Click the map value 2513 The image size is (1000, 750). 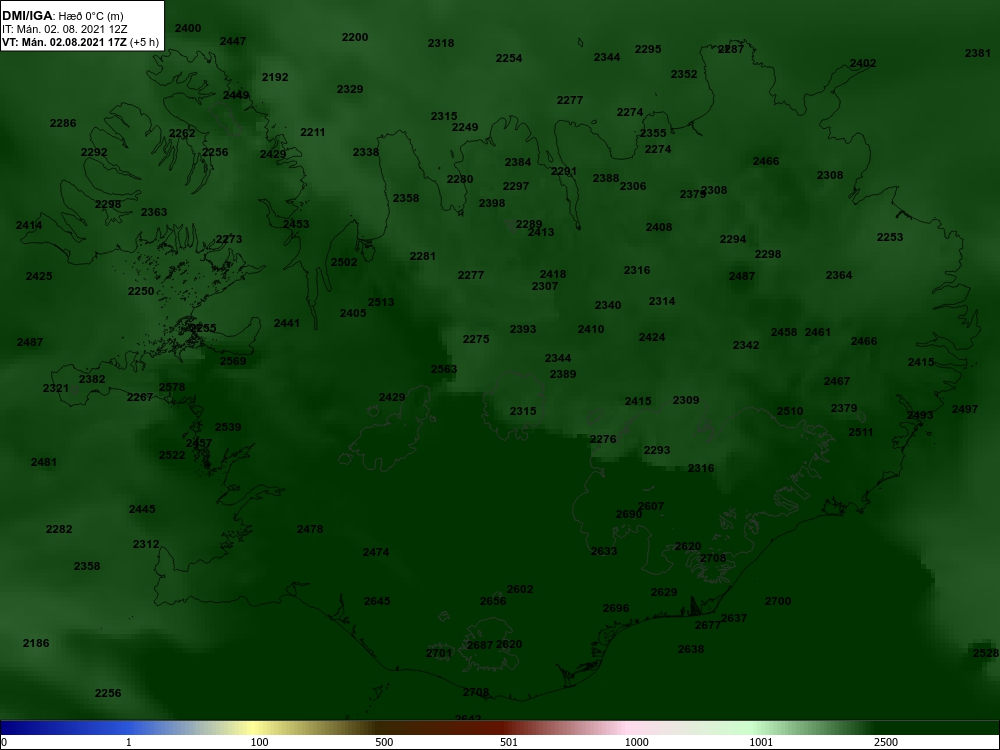(381, 302)
